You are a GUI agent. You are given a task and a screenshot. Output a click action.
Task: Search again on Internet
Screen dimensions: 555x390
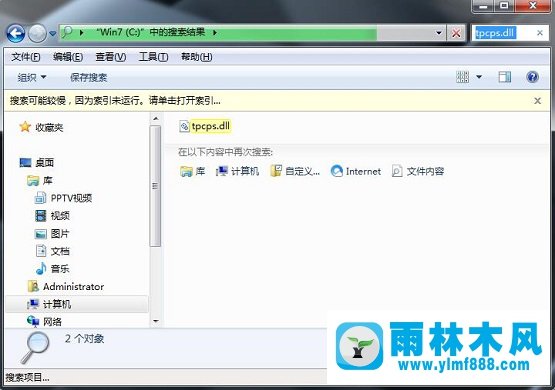[356, 171]
